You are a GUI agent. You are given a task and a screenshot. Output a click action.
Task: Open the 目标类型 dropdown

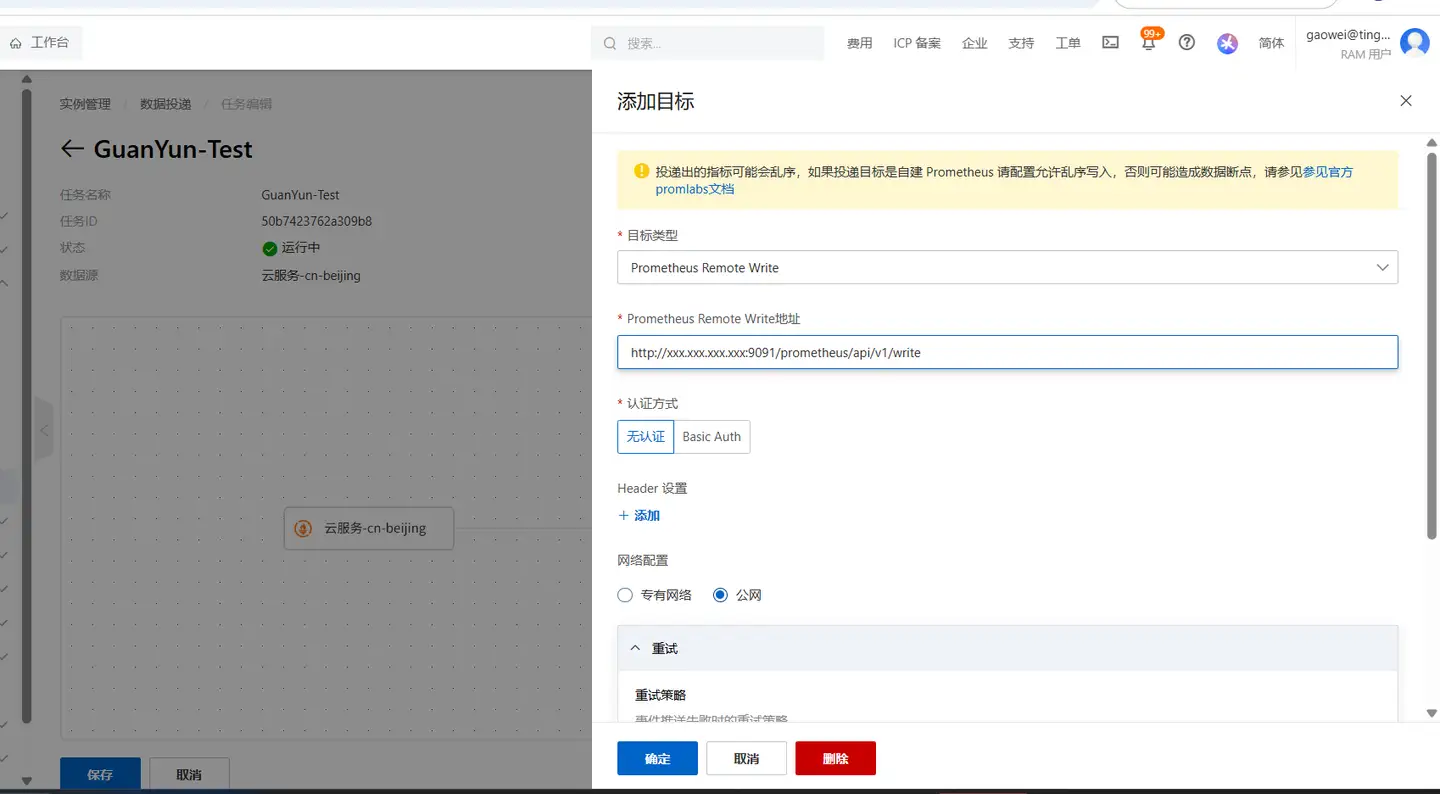coord(1007,268)
